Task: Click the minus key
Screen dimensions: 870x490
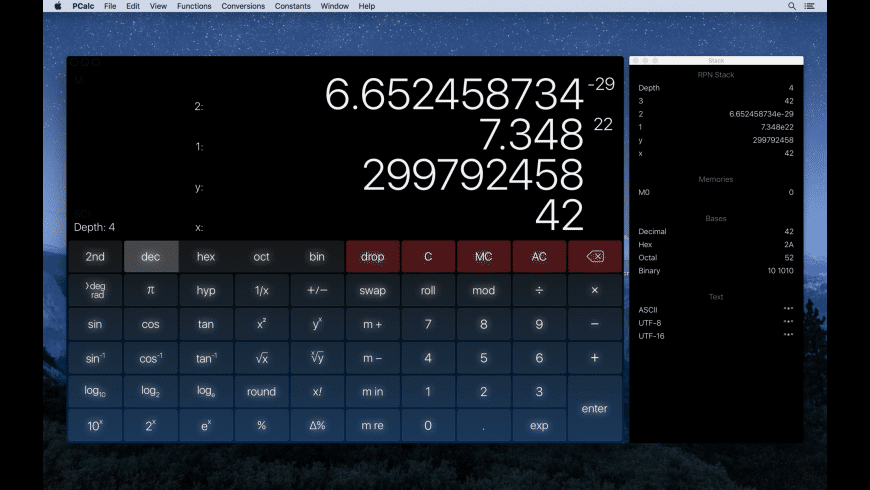Action: [595, 324]
